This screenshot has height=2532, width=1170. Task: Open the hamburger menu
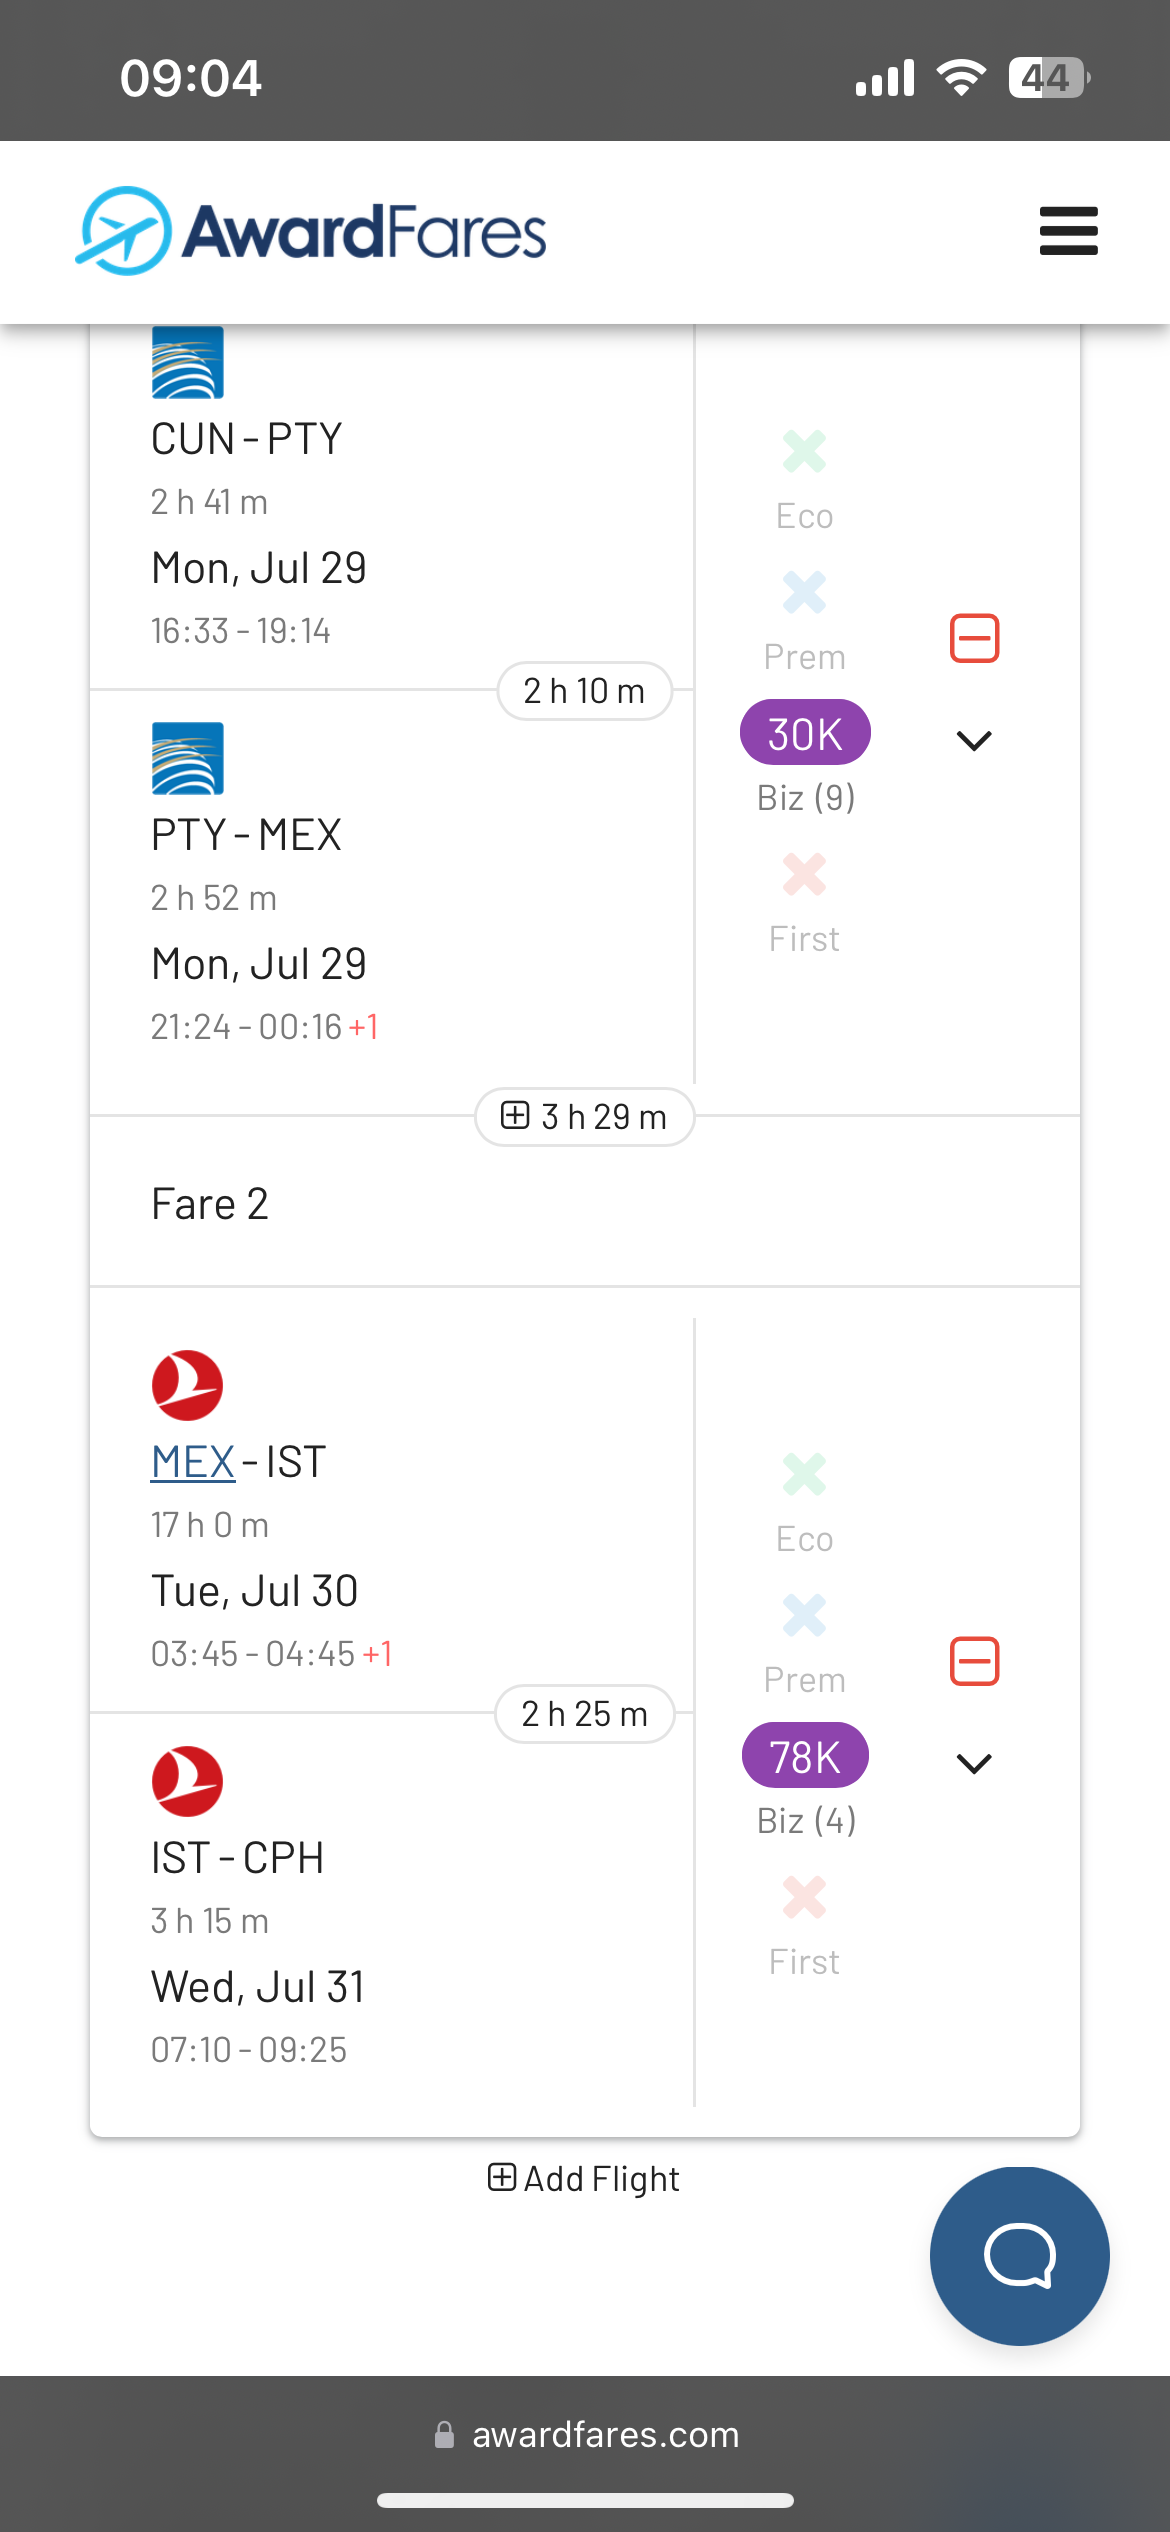click(x=1068, y=231)
